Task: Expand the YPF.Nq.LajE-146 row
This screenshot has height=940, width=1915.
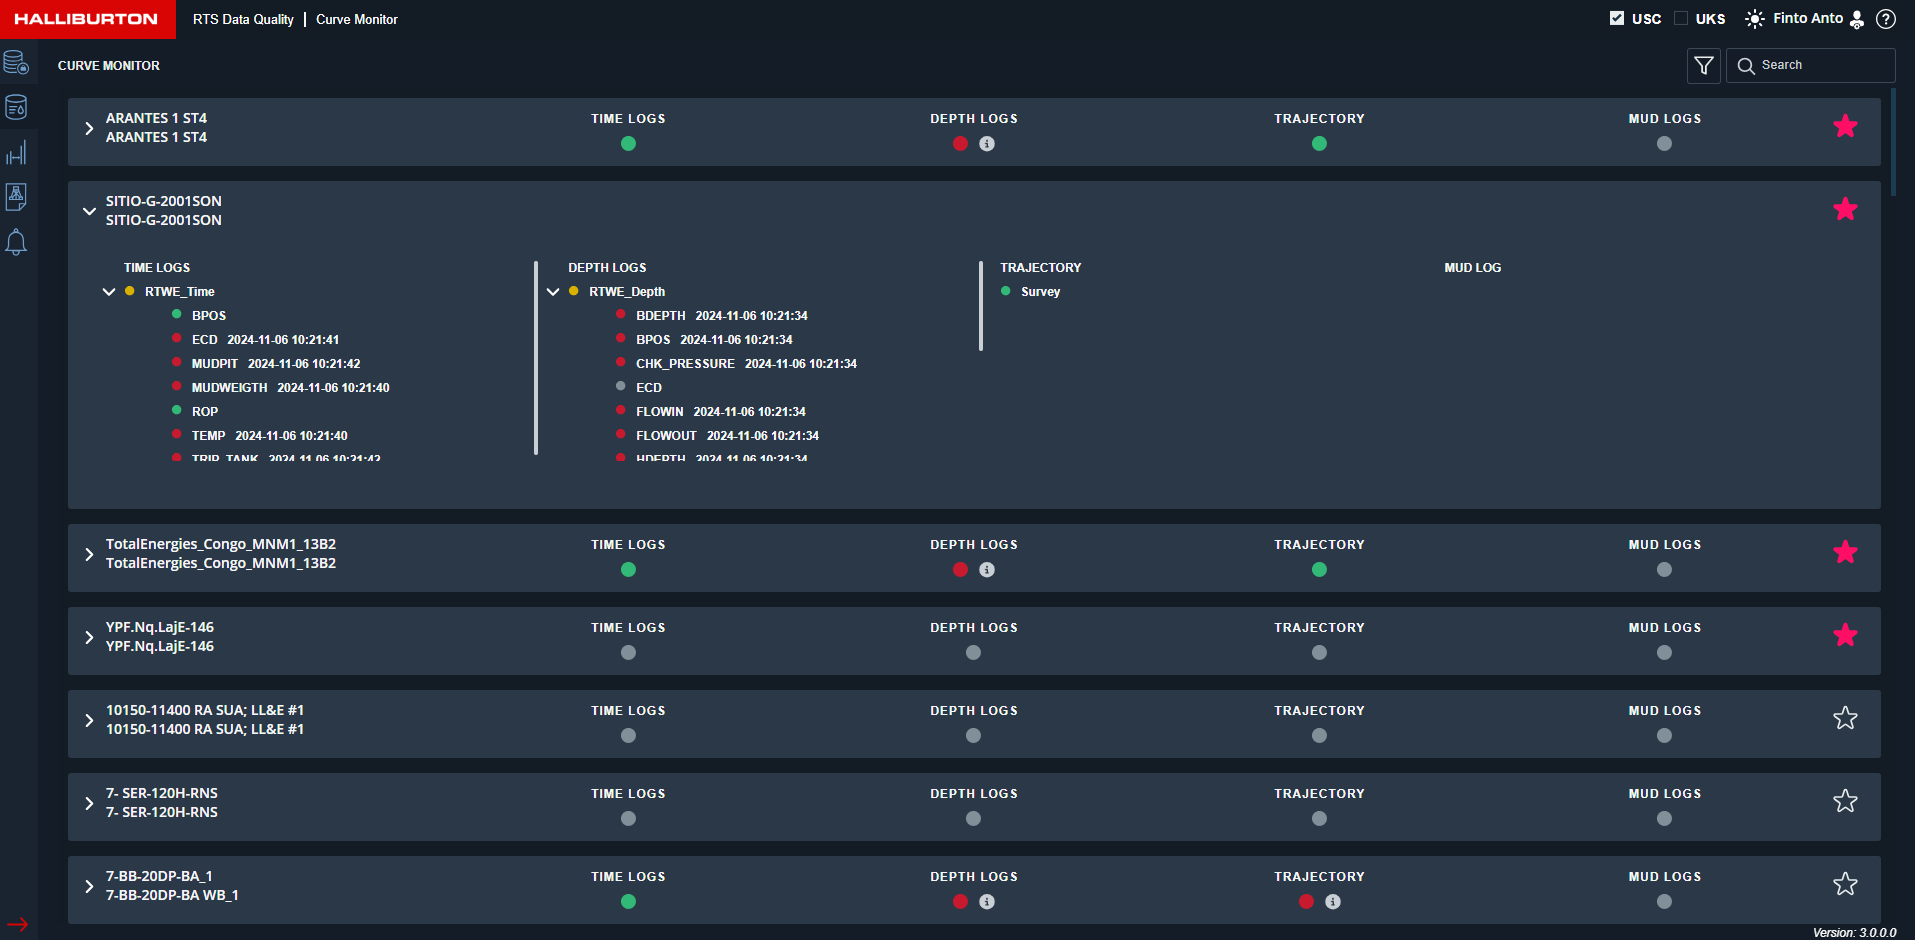Action: (89, 637)
